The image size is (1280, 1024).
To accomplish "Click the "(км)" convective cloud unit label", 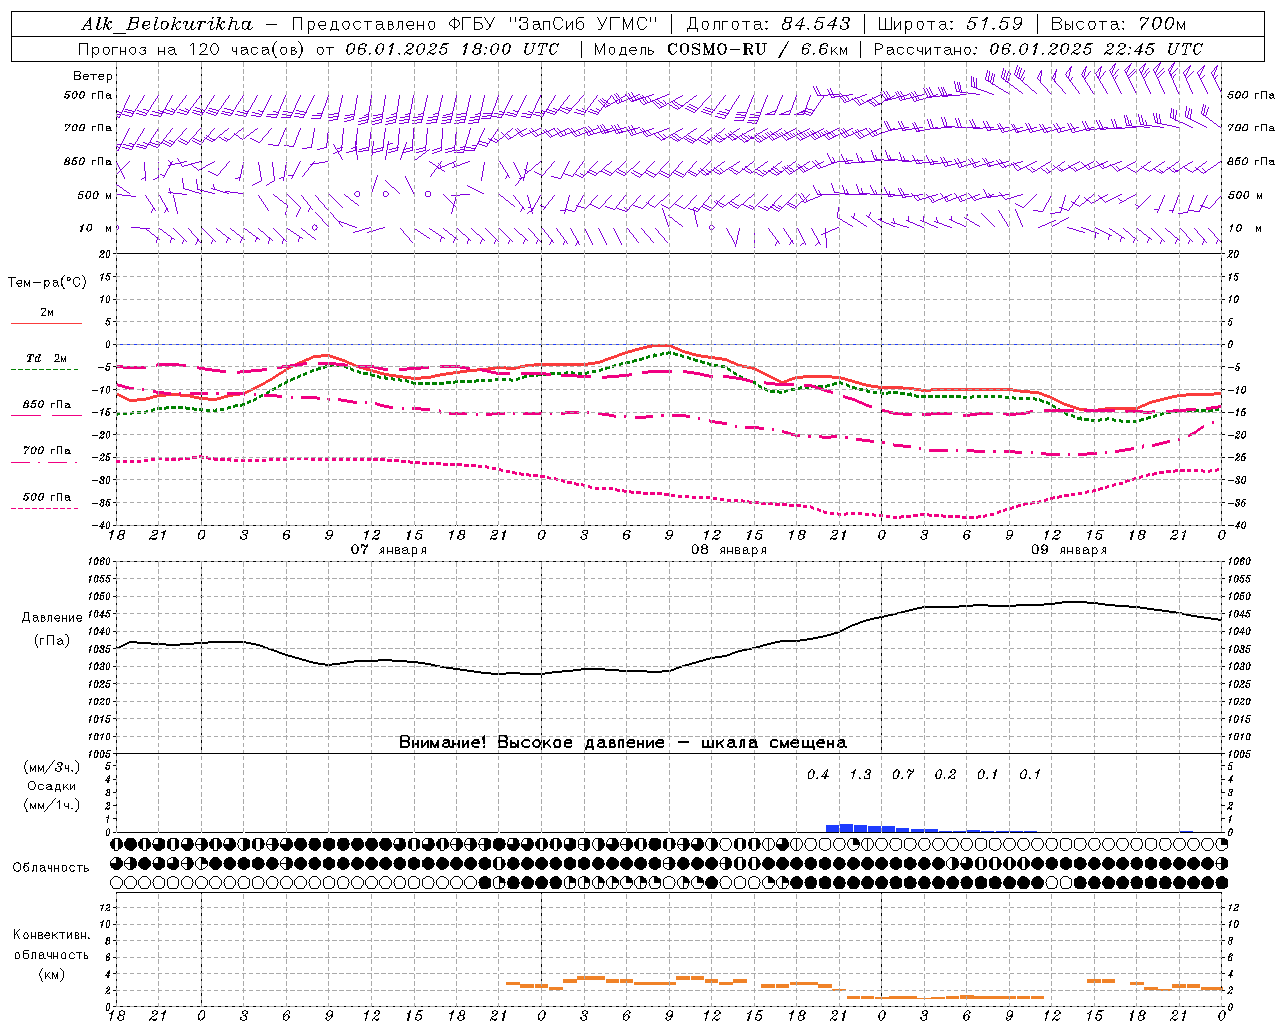I will pyautogui.click(x=51, y=974).
